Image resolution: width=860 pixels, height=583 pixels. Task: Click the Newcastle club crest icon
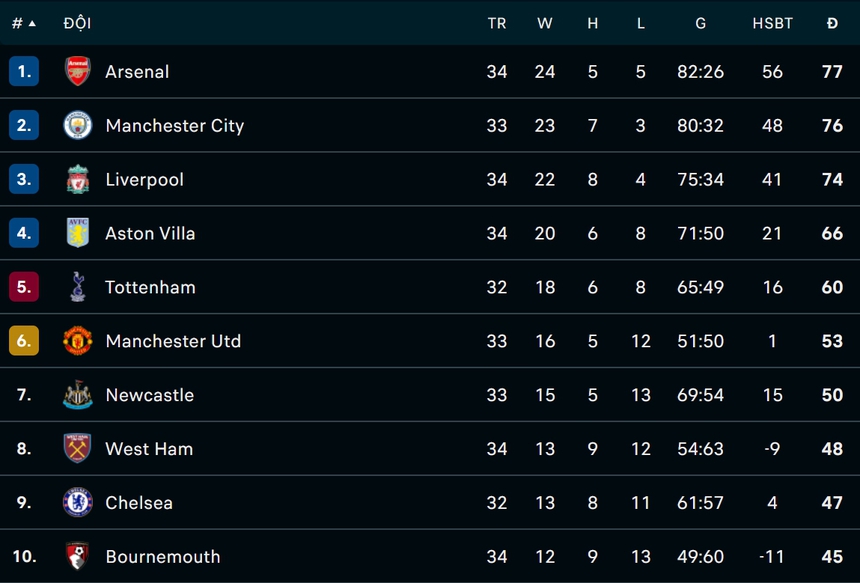pos(77,395)
